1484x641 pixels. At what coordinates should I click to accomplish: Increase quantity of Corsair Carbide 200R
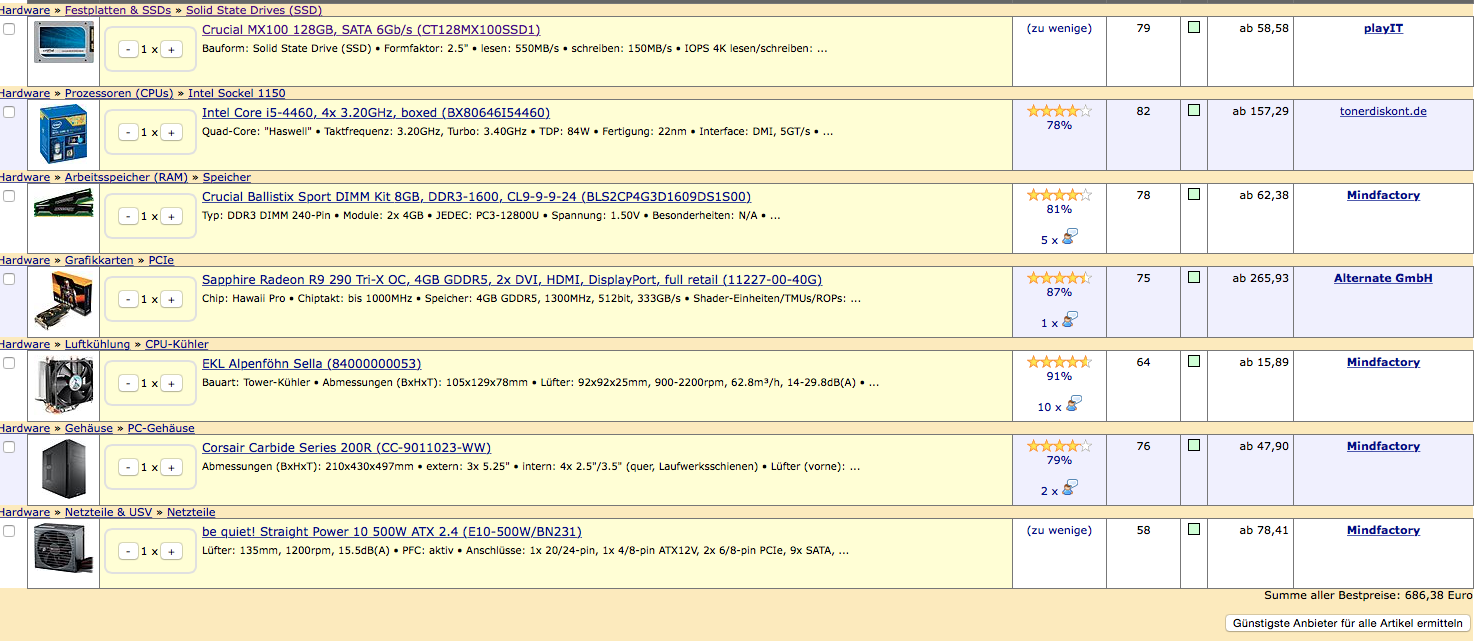pos(171,467)
